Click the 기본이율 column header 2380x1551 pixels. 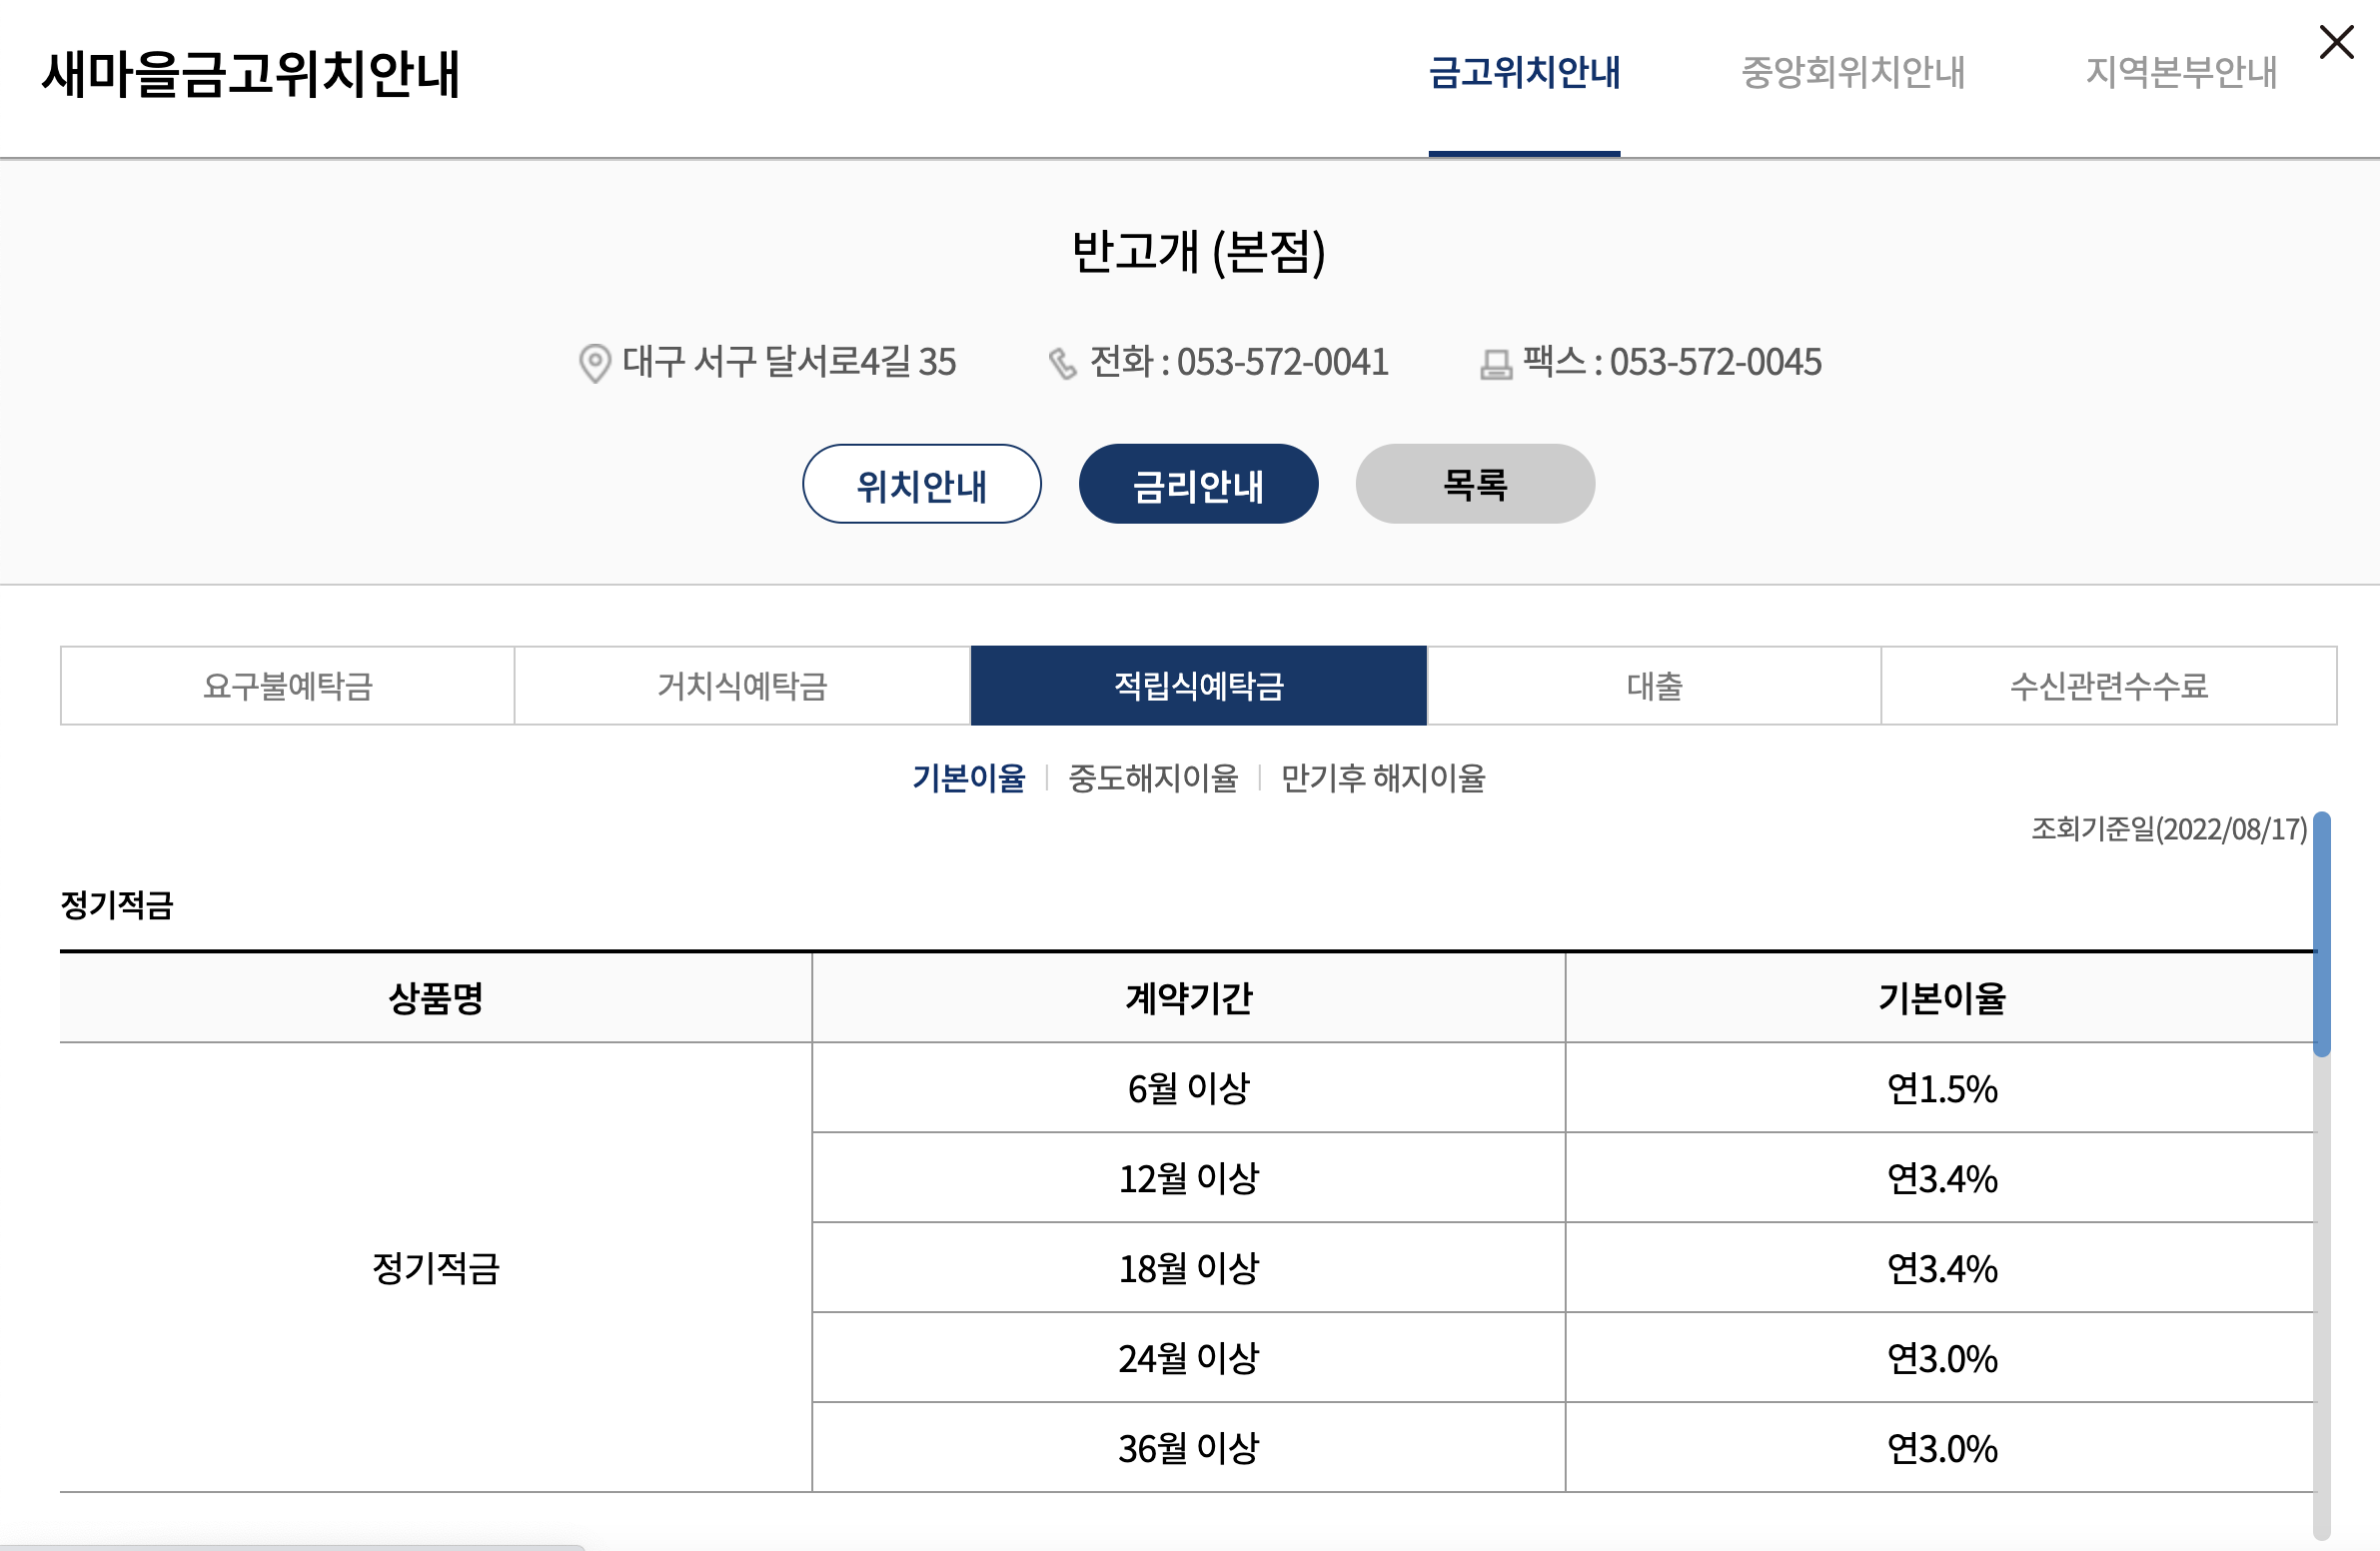coord(1941,998)
